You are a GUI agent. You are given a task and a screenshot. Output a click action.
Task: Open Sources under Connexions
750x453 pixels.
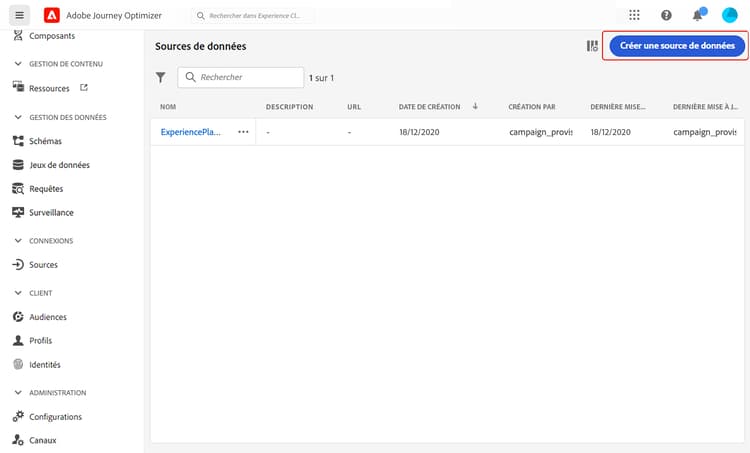click(x=43, y=265)
